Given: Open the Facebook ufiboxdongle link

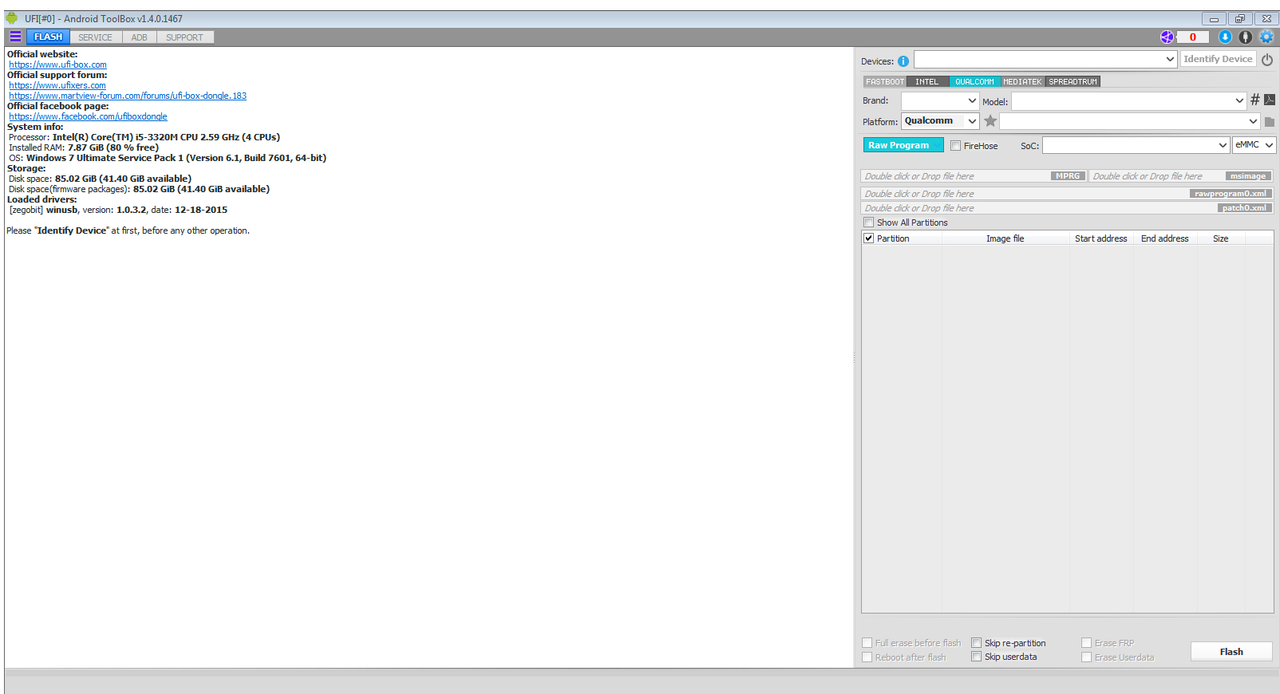Looking at the screenshot, I should click(88, 116).
